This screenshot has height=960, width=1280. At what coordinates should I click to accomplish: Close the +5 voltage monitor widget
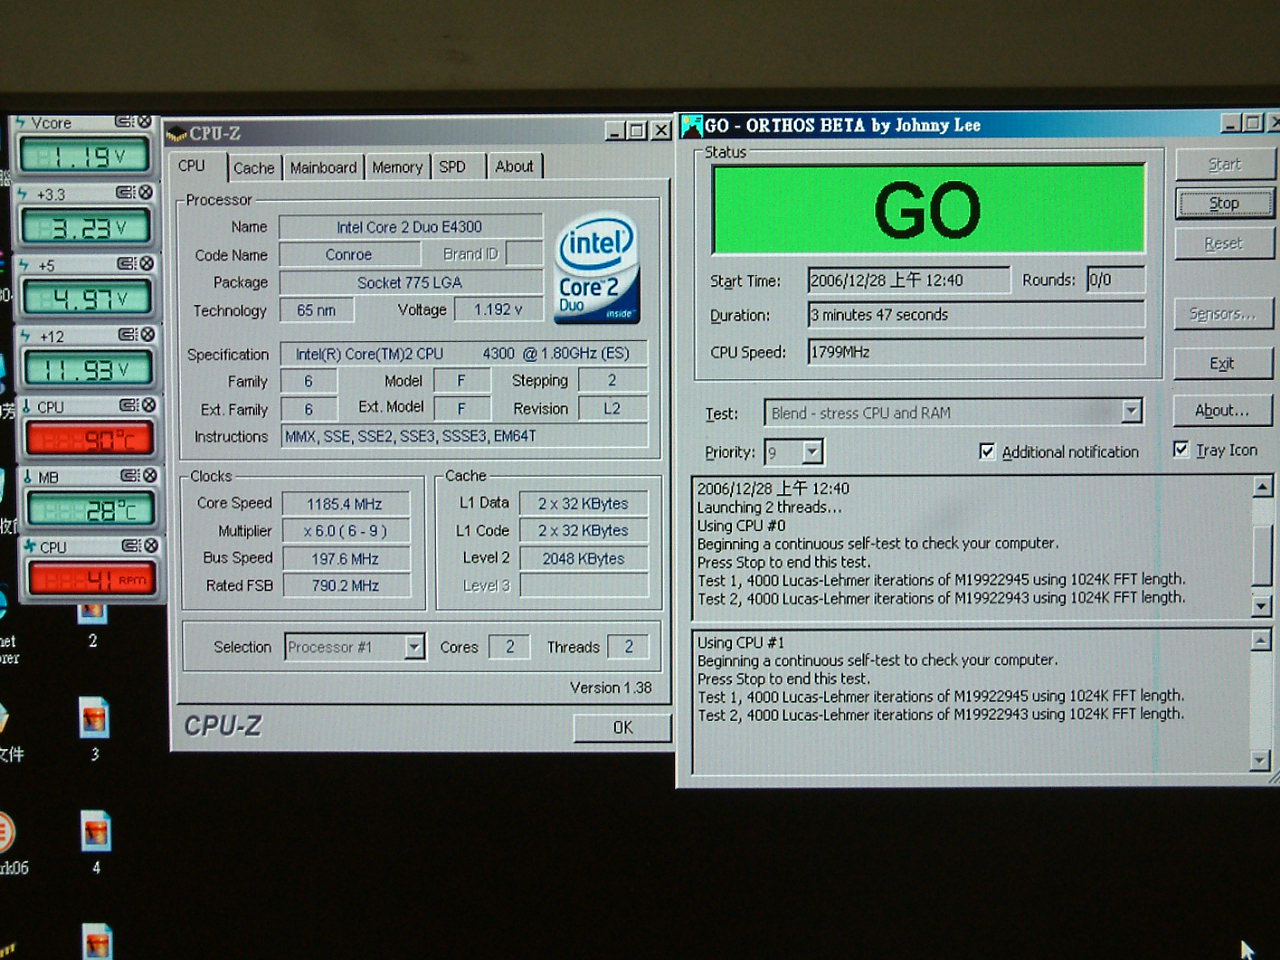[x=147, y=263]
